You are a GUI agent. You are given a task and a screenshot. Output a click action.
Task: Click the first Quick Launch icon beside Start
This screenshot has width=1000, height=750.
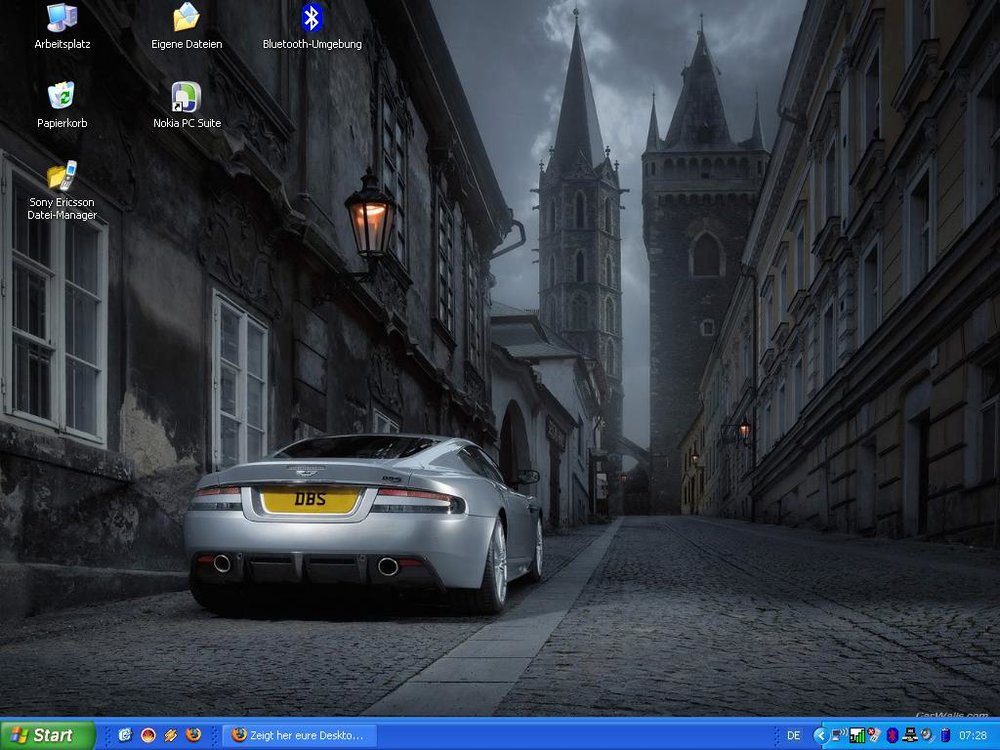tap(125, 735)
